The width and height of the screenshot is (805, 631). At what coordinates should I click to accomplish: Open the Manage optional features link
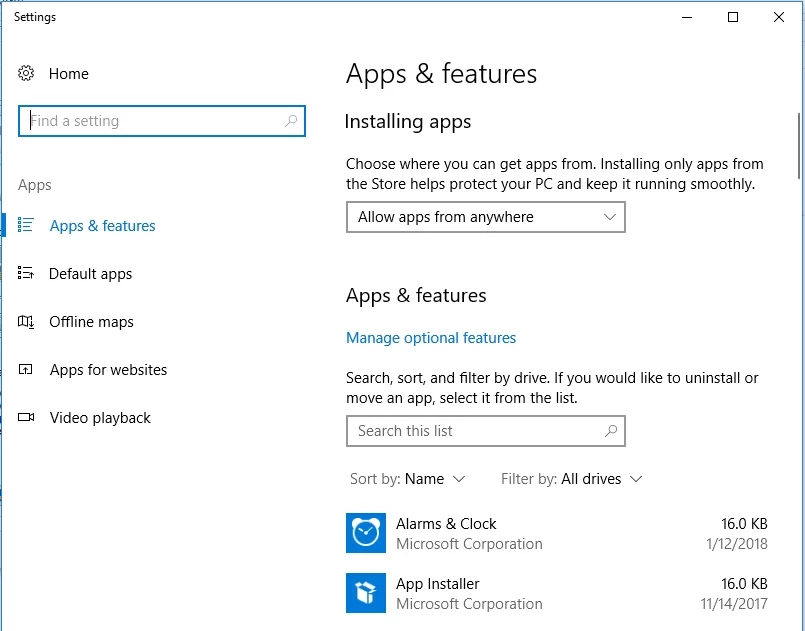431,338
